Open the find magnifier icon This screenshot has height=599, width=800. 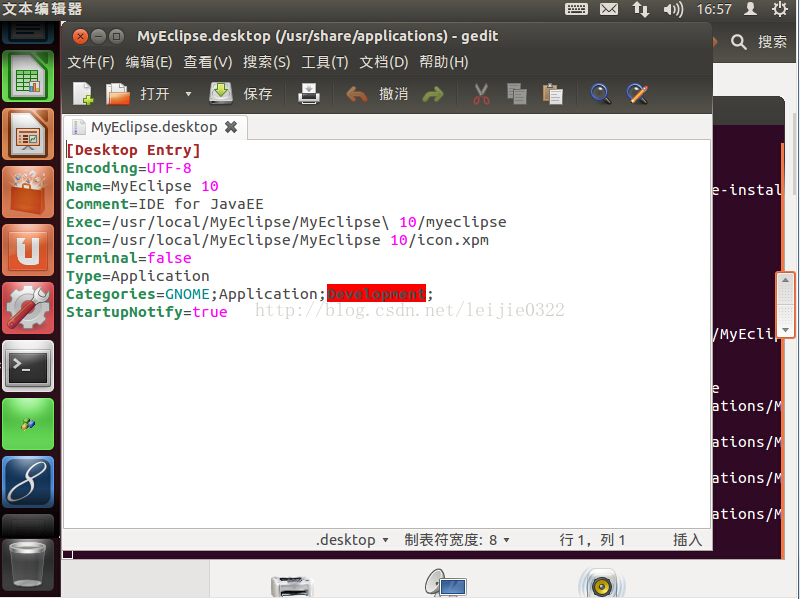tap(601, 94)
